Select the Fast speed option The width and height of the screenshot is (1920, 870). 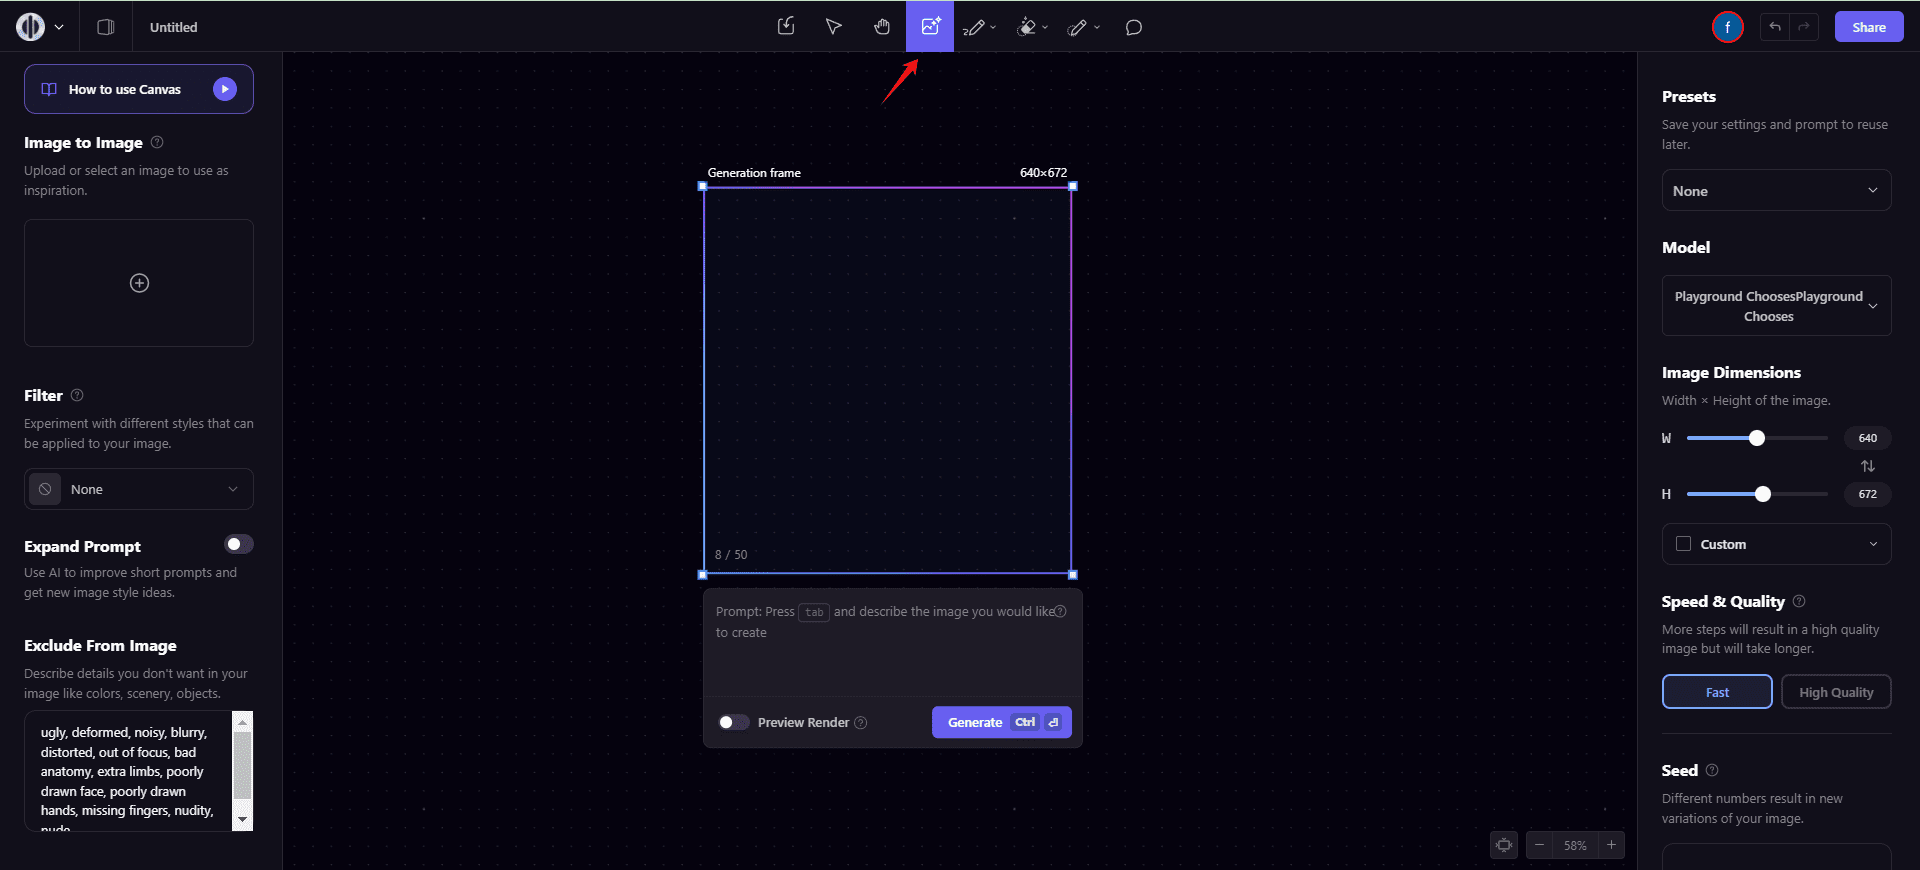coord(1716,692)
